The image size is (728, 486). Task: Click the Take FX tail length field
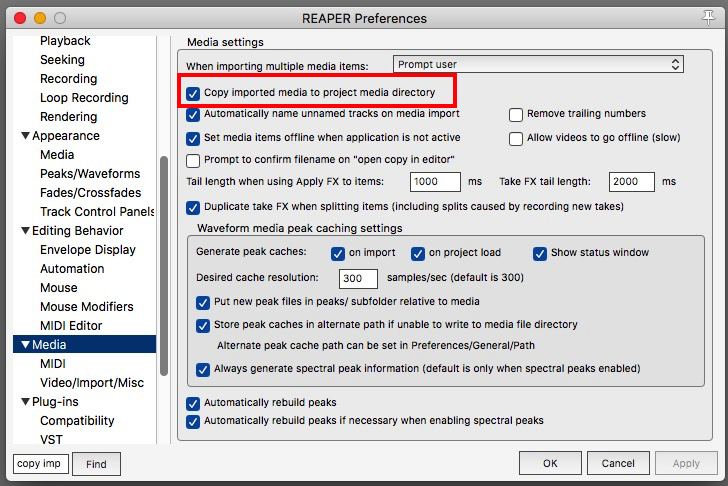click(x=631, y=181)
